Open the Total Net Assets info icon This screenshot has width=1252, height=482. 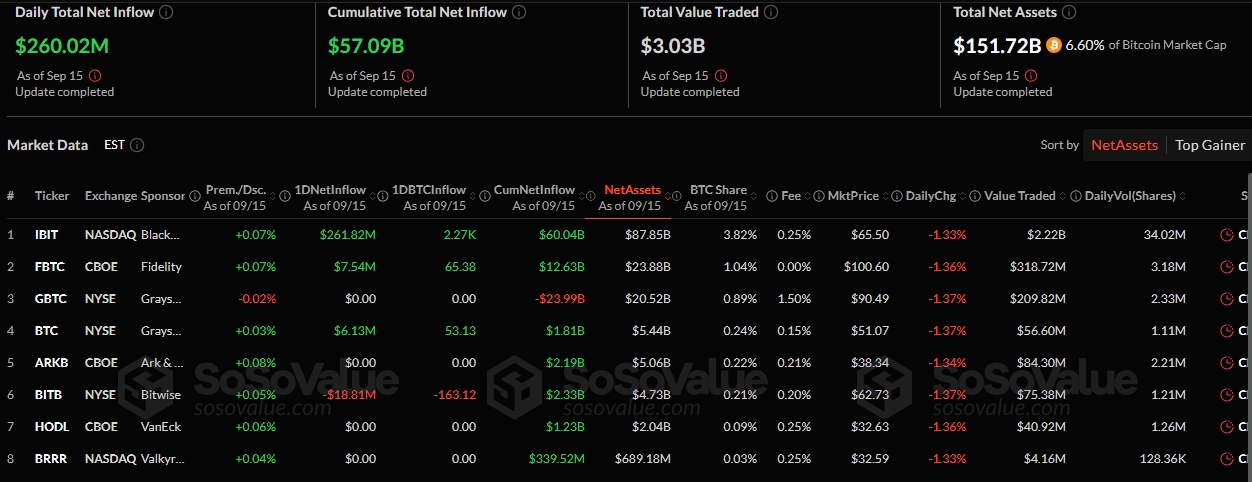pyautogui.click(x=1068, y=13)
